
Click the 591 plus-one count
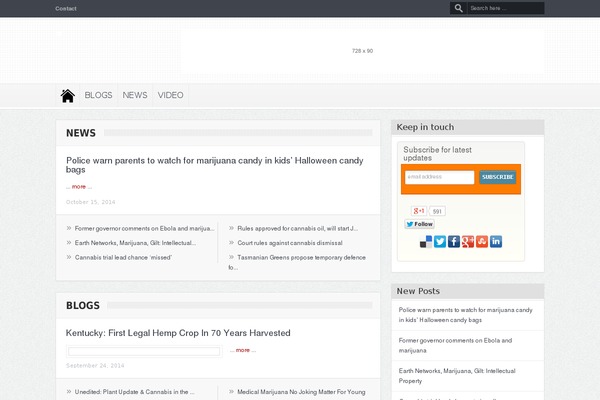(x=437, y=211)
